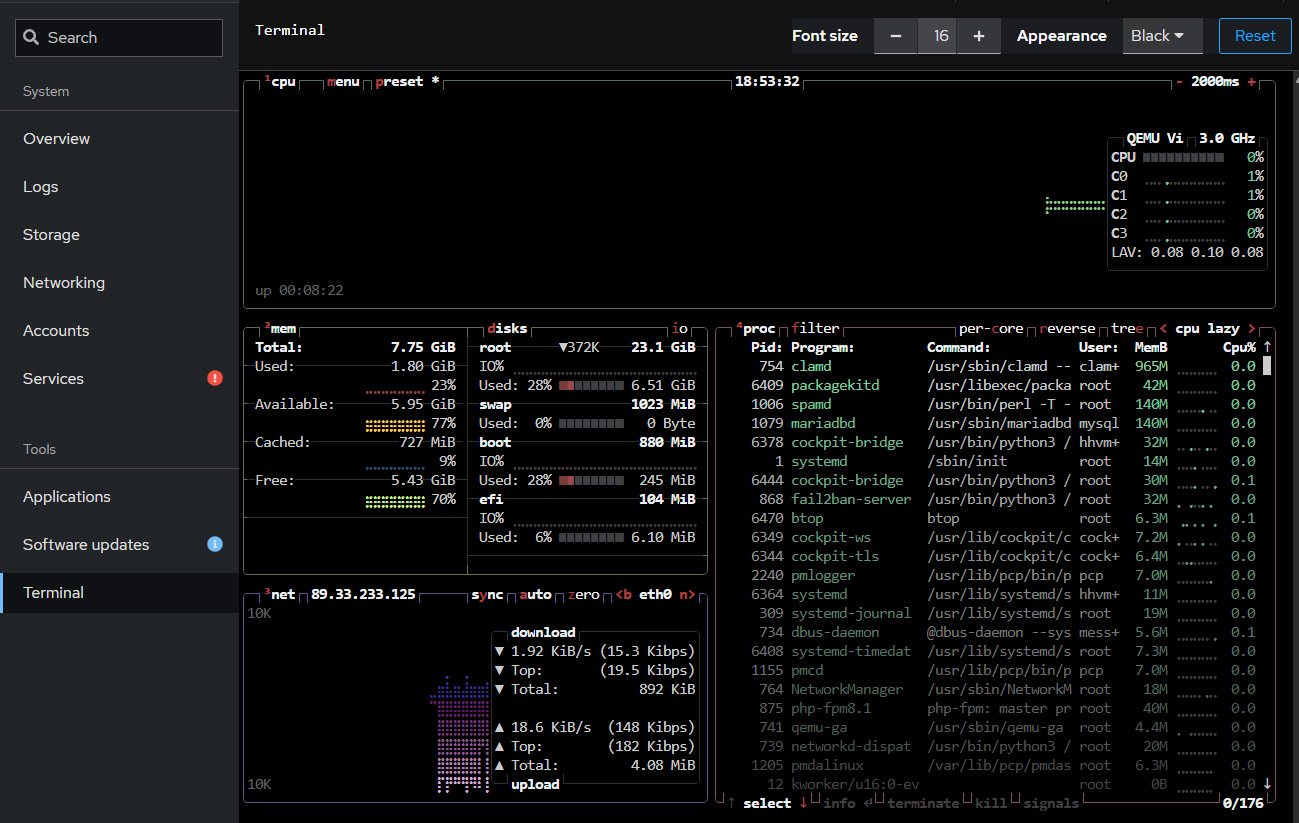Go to Storage in sidebar

[120, 235]
